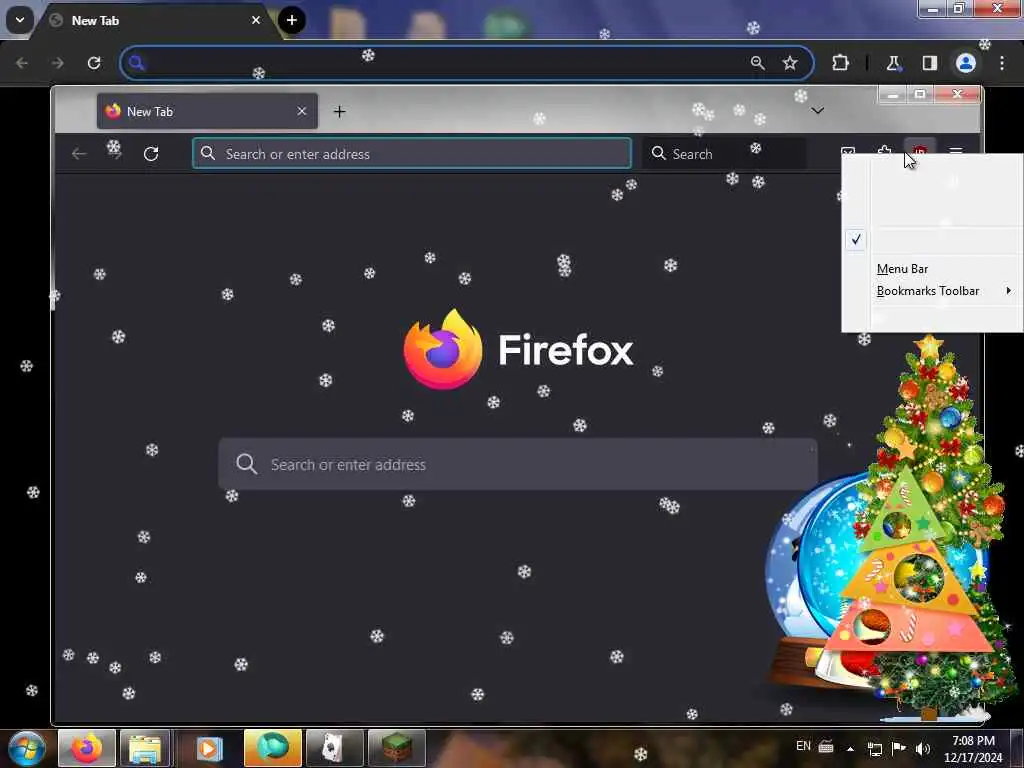Launch Minecraft grass block taskbar icon
The image size is (1024, 768).
[396, 748]
